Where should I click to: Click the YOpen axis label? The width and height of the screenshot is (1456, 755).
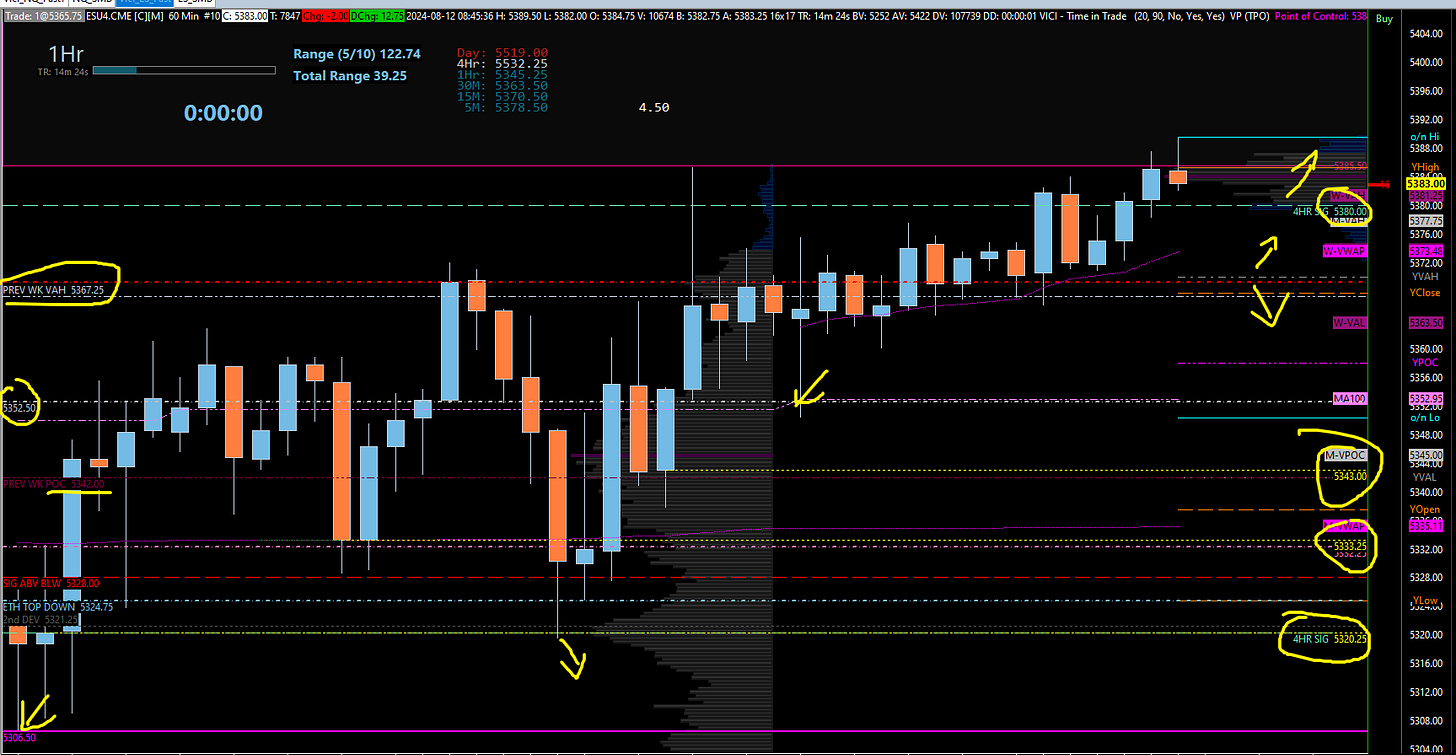pos(1425,509)
